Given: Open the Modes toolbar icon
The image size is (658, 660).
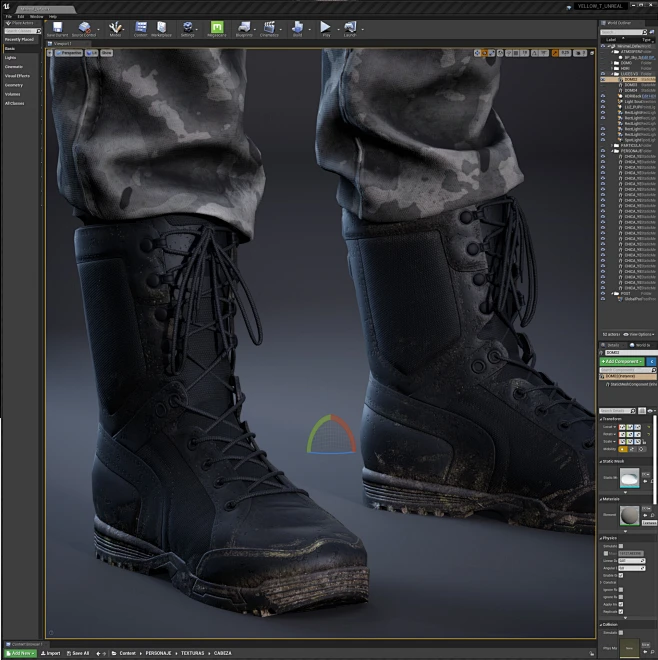Looking at the screenshot, I should [115, 29].
